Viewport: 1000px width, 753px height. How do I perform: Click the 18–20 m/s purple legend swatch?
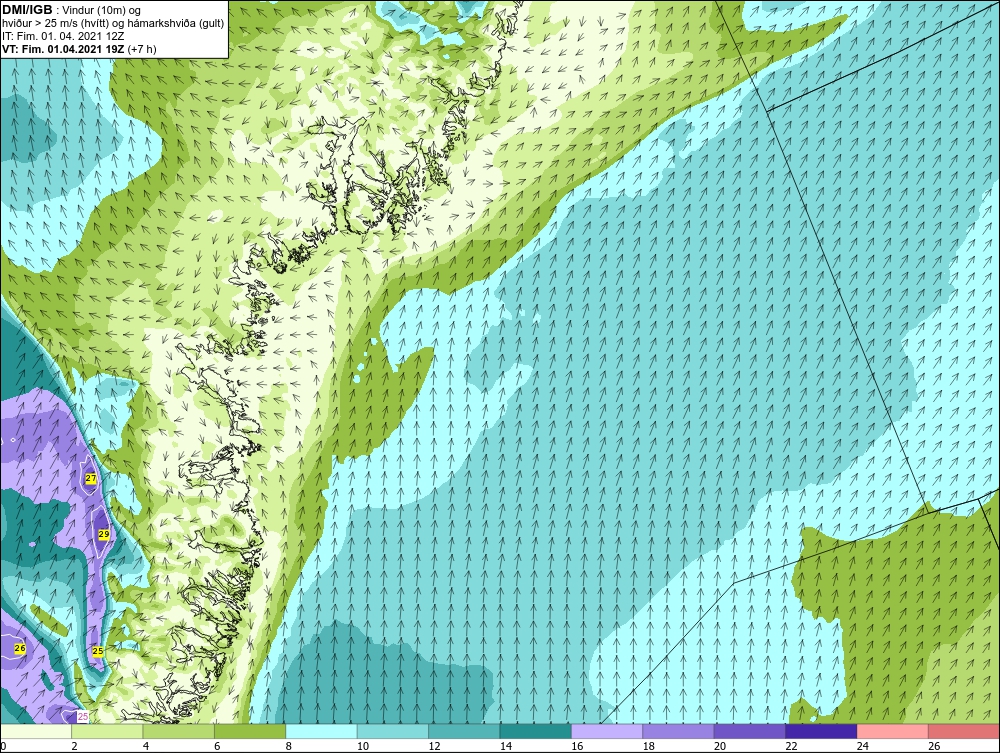tap(679, 731)
